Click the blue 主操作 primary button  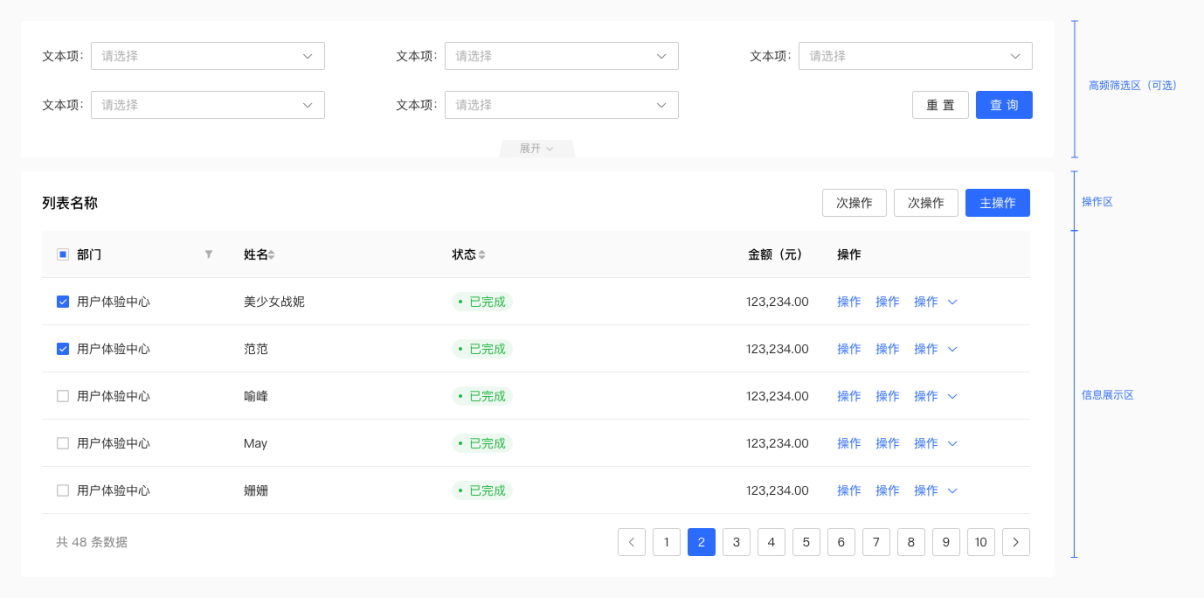pos(997,203)
